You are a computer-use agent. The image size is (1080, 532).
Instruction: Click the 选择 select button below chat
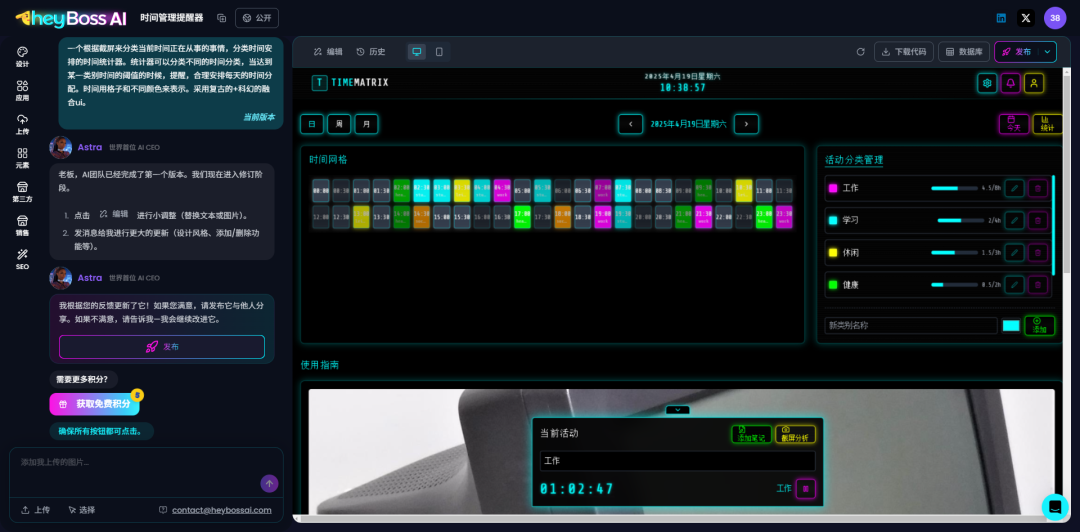click(82, 510)
